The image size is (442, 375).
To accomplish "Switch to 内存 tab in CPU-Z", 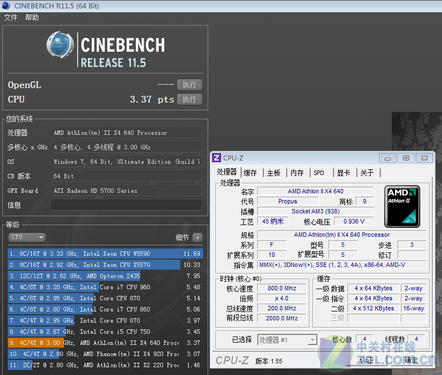I will click(297, 173).
